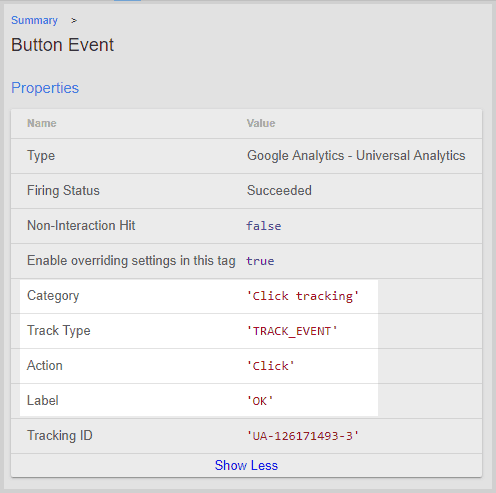
Task: Select the Type property label
Action: [41, 156]
